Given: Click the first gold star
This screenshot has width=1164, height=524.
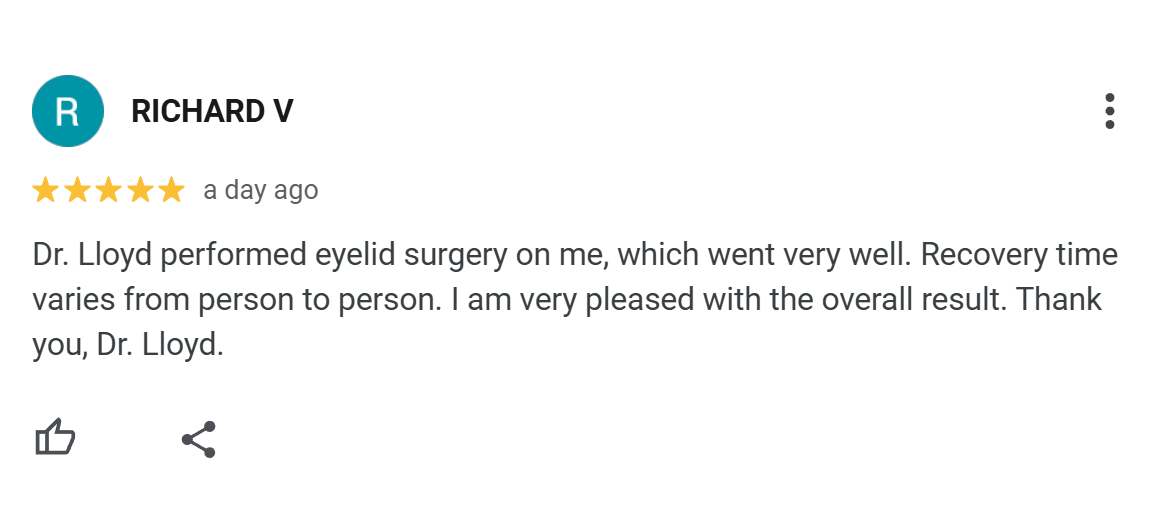Looking at the screenshot, I should [x=45, y=190].
